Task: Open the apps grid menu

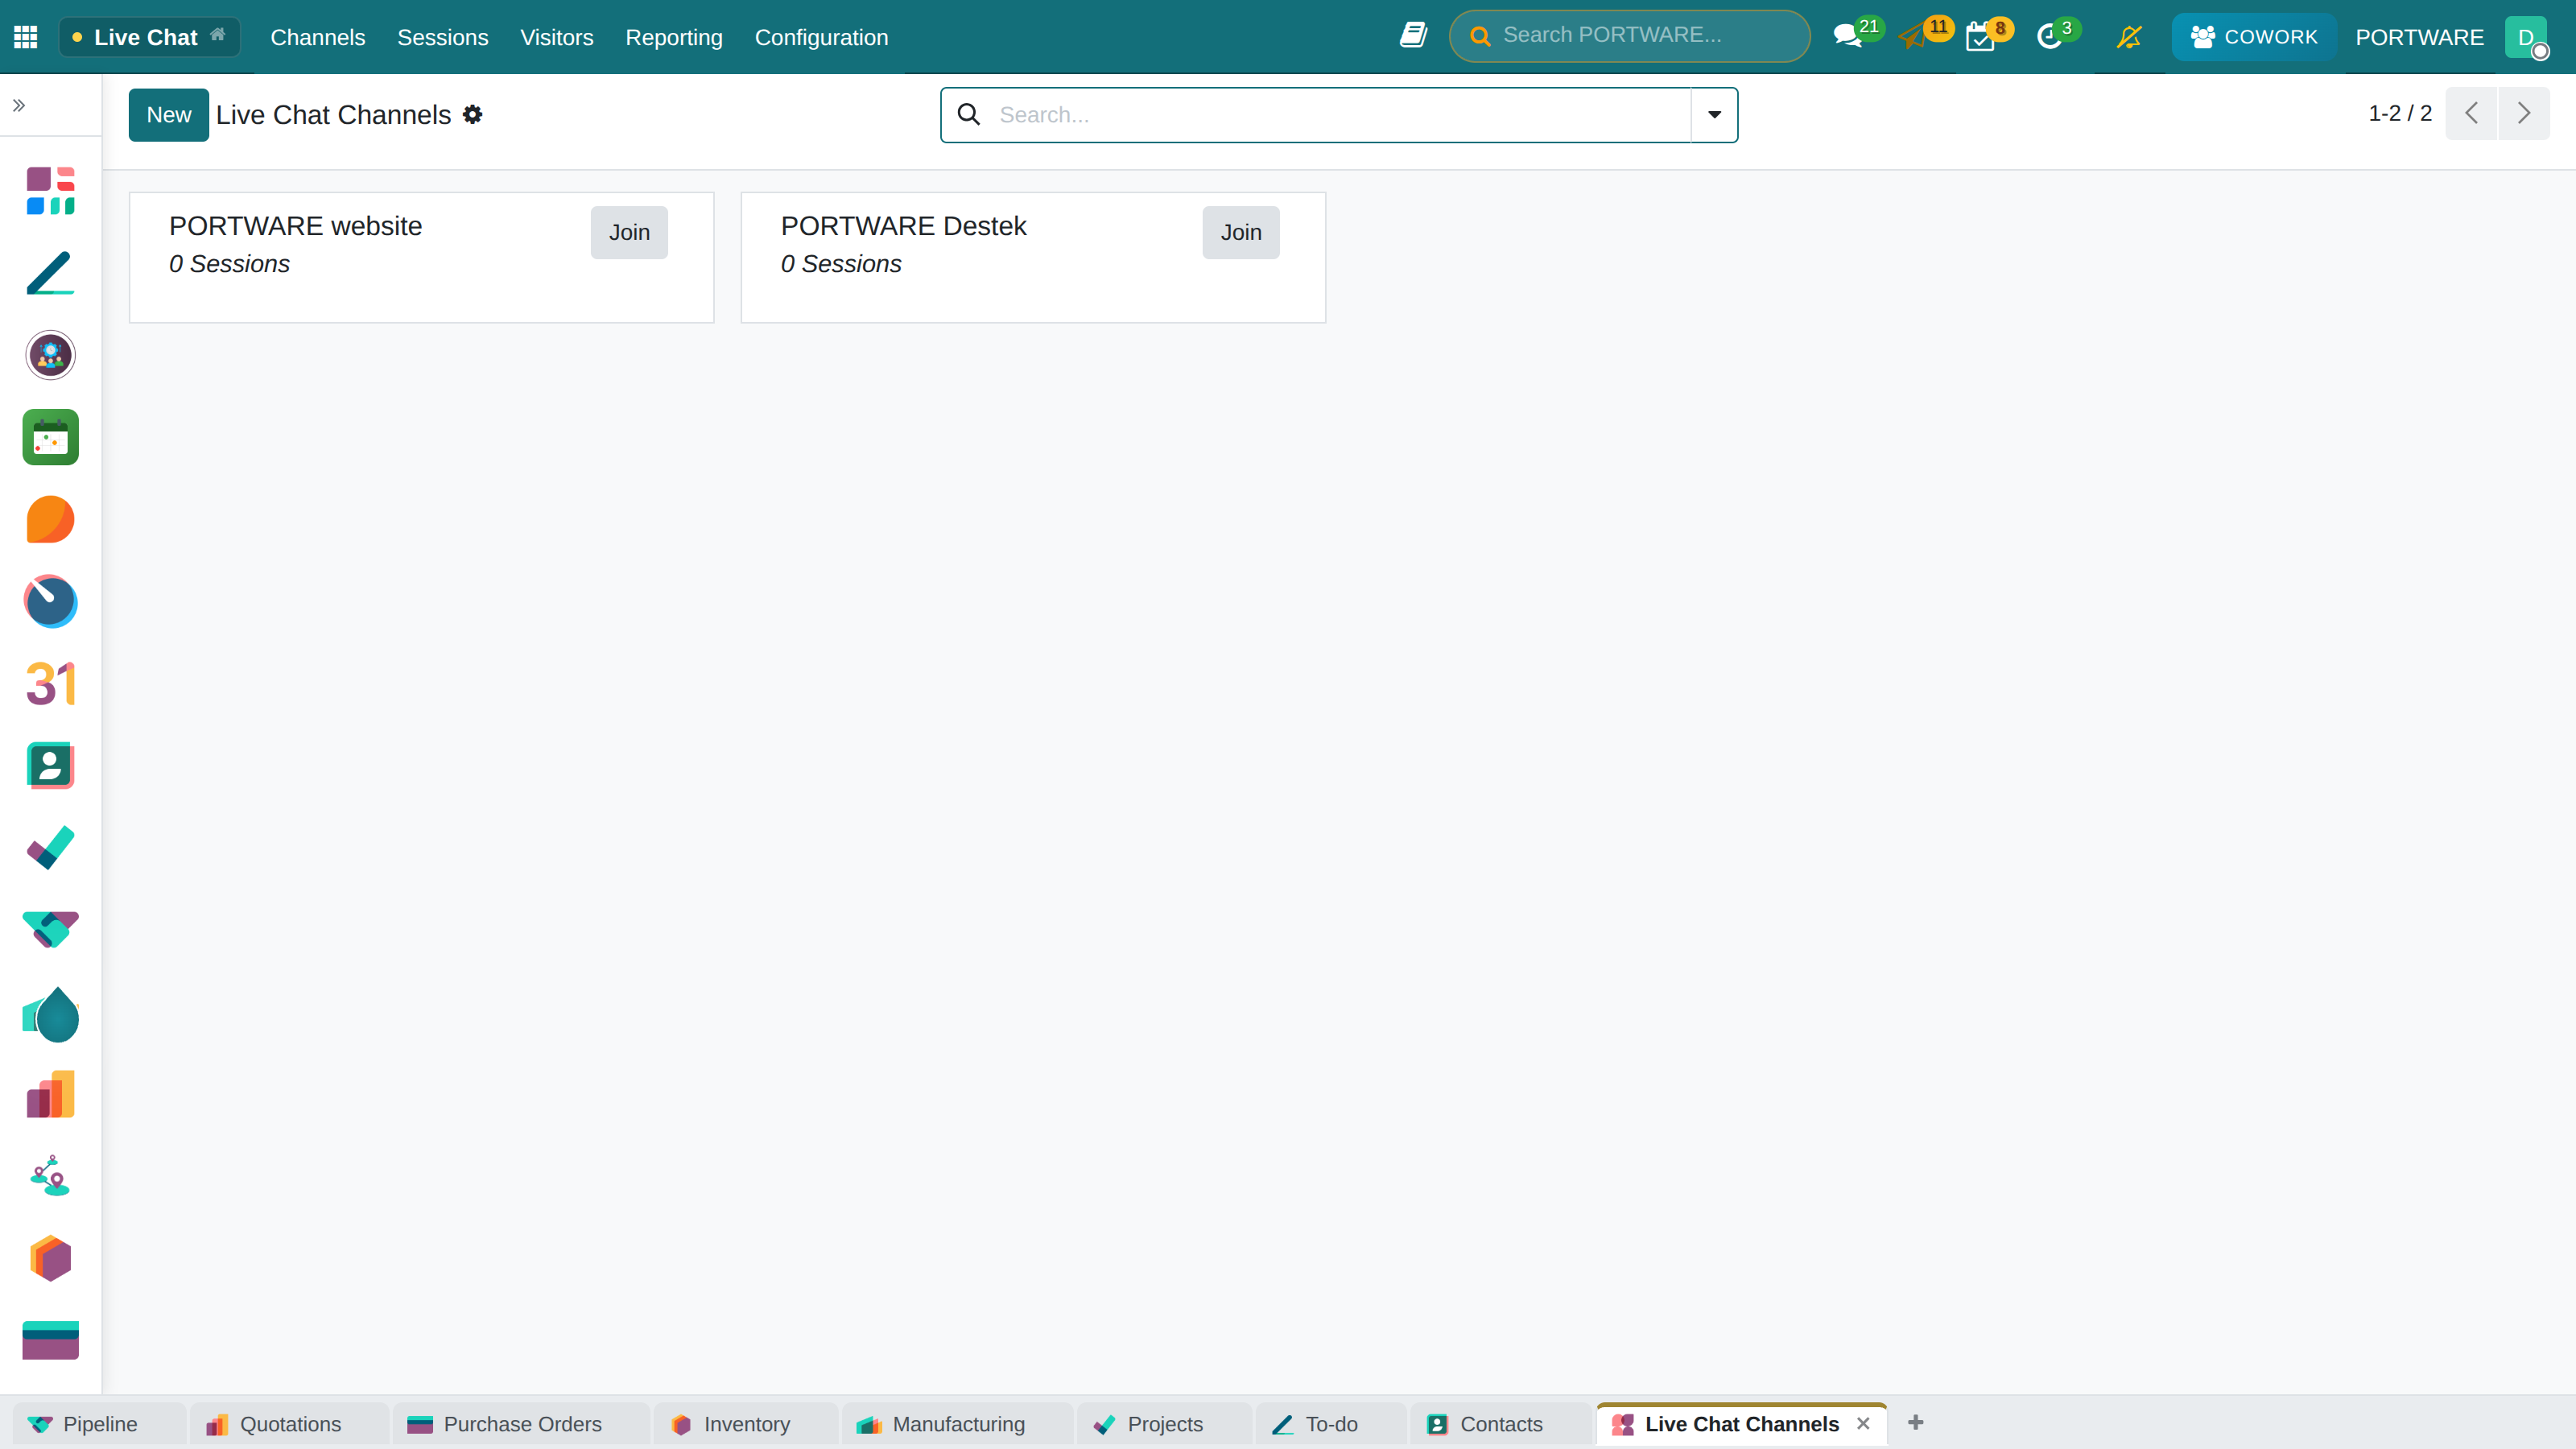Action: click(26, 37)
